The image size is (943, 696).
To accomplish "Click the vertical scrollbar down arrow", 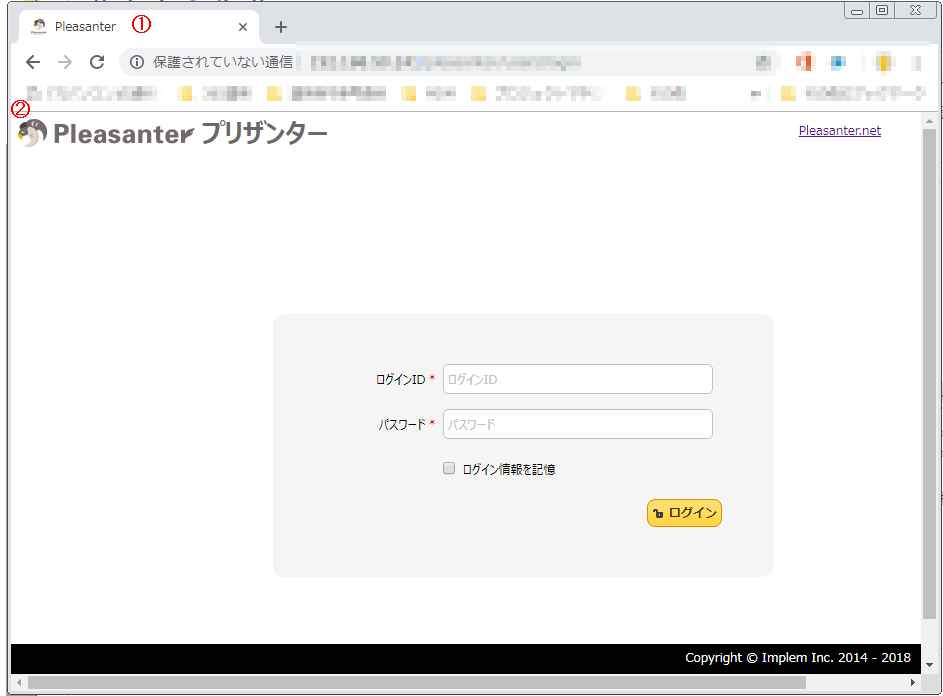I will point(929,665).
